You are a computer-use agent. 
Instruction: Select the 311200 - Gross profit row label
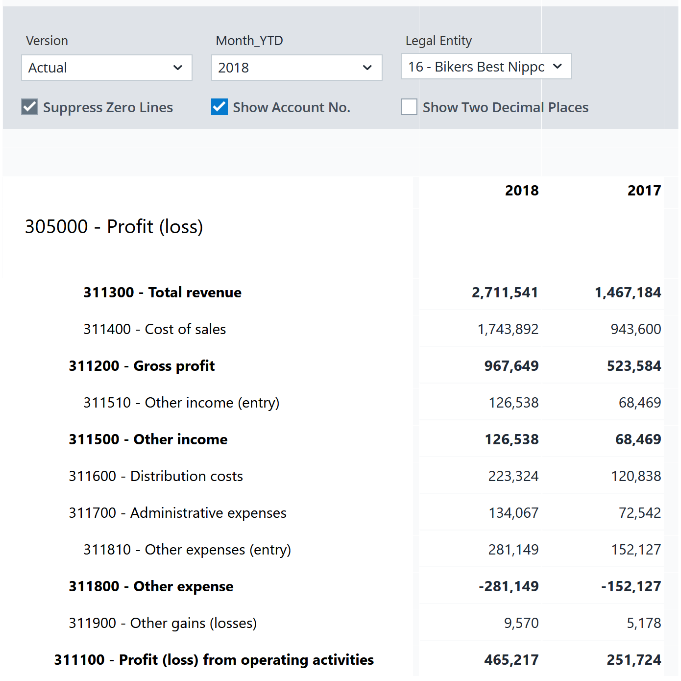[x=142, y=366]
